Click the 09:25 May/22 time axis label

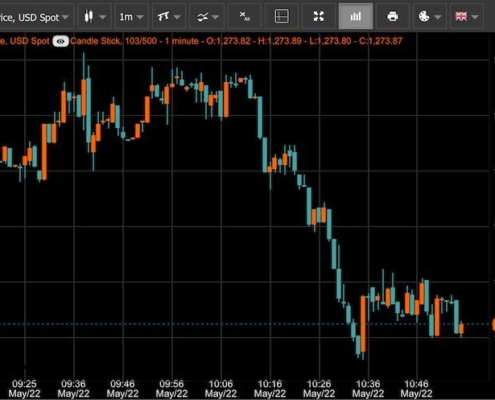point(24,389)
